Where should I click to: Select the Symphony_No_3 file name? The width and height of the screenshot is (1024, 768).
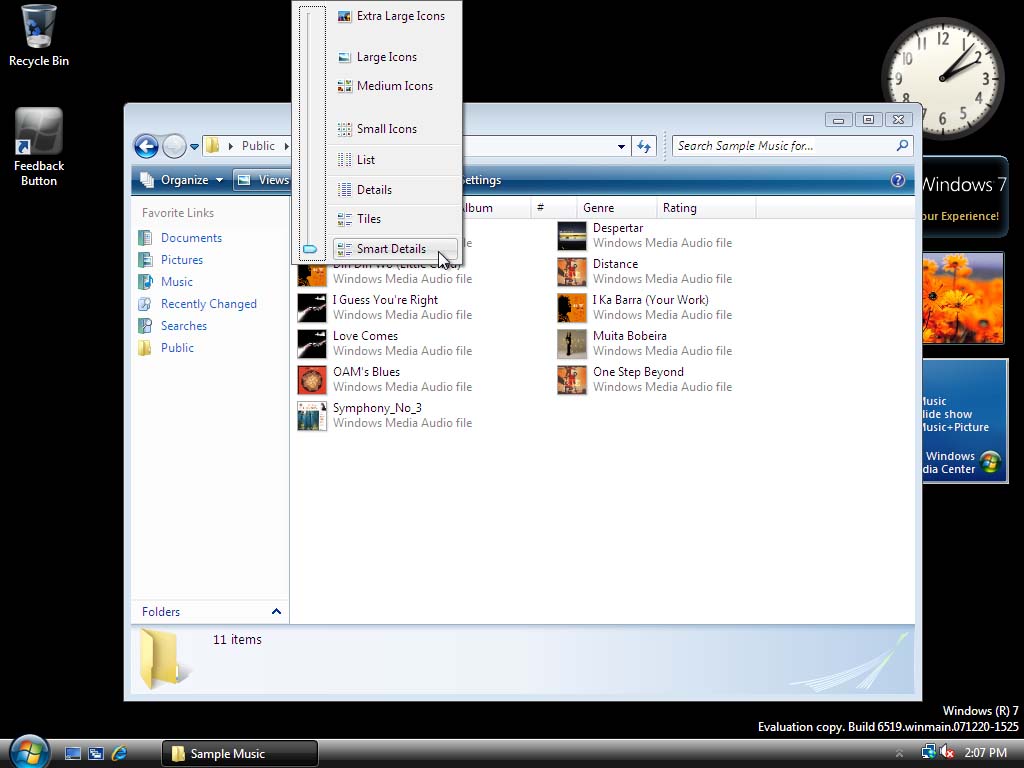click(x=377, y=408)
